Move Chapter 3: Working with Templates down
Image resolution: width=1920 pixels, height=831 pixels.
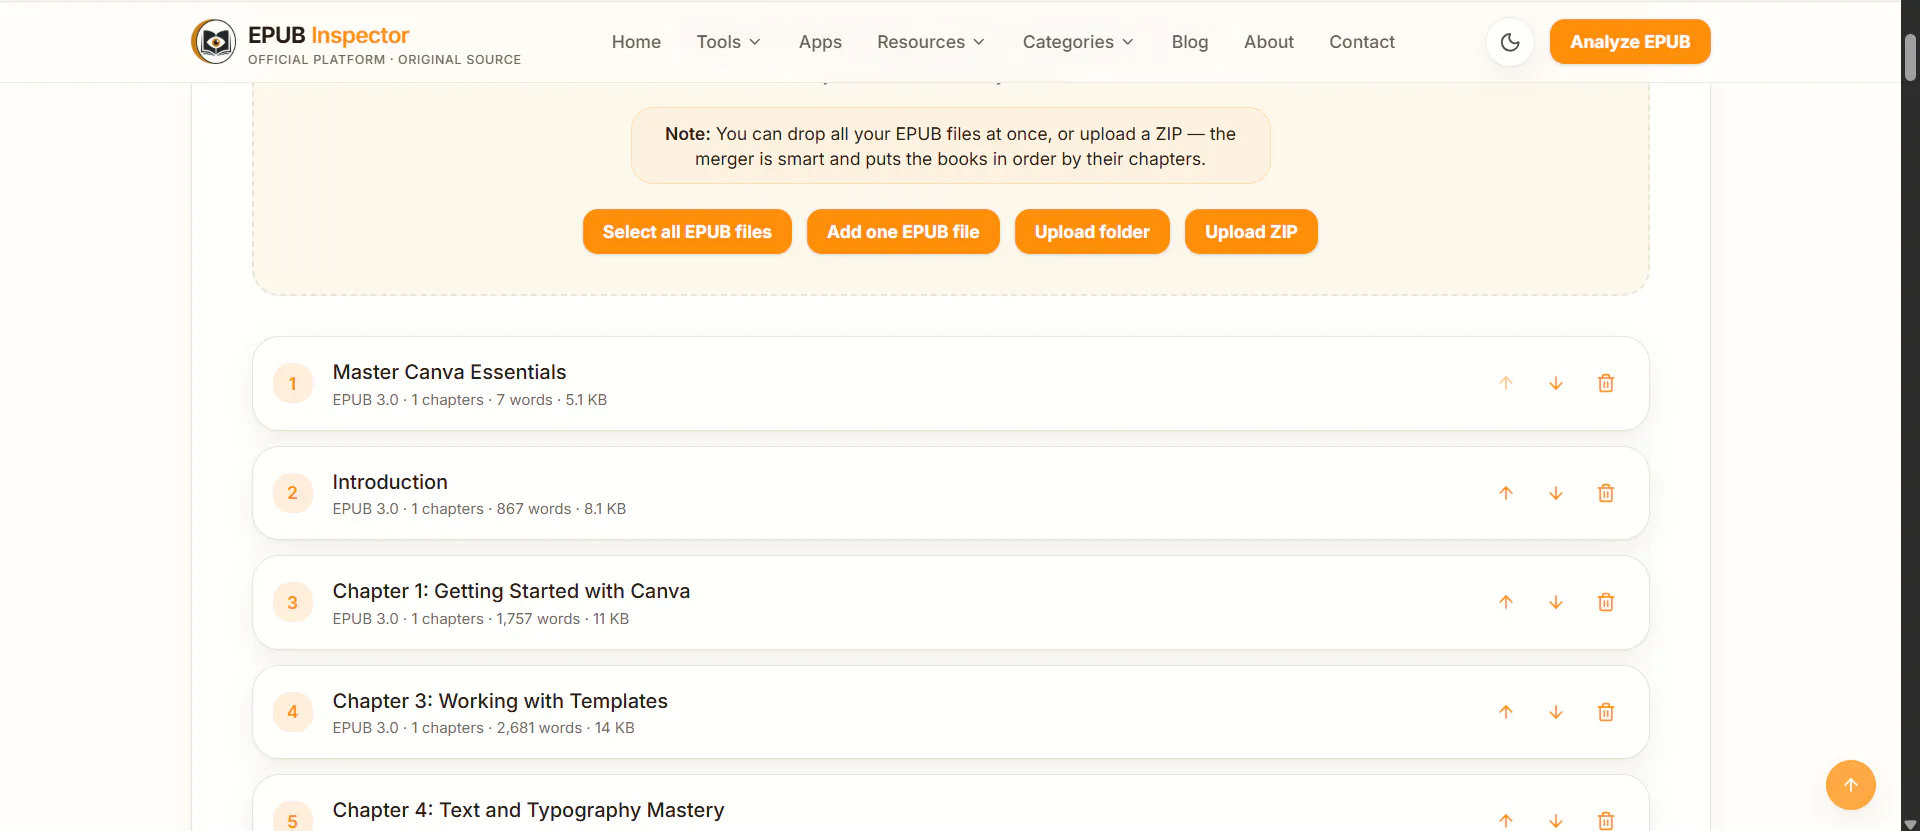pyautogui.click(x=1556, y=712)
